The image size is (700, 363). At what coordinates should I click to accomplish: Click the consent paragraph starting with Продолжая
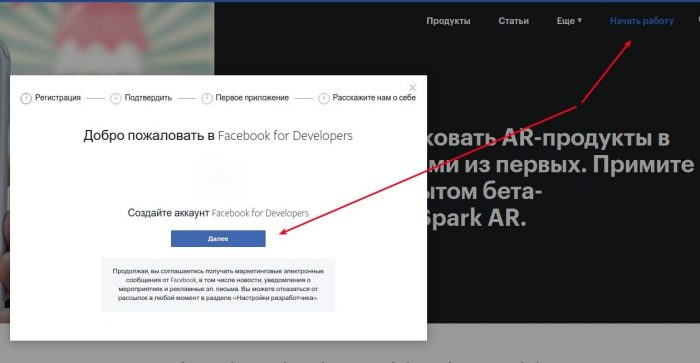(218, 284)
